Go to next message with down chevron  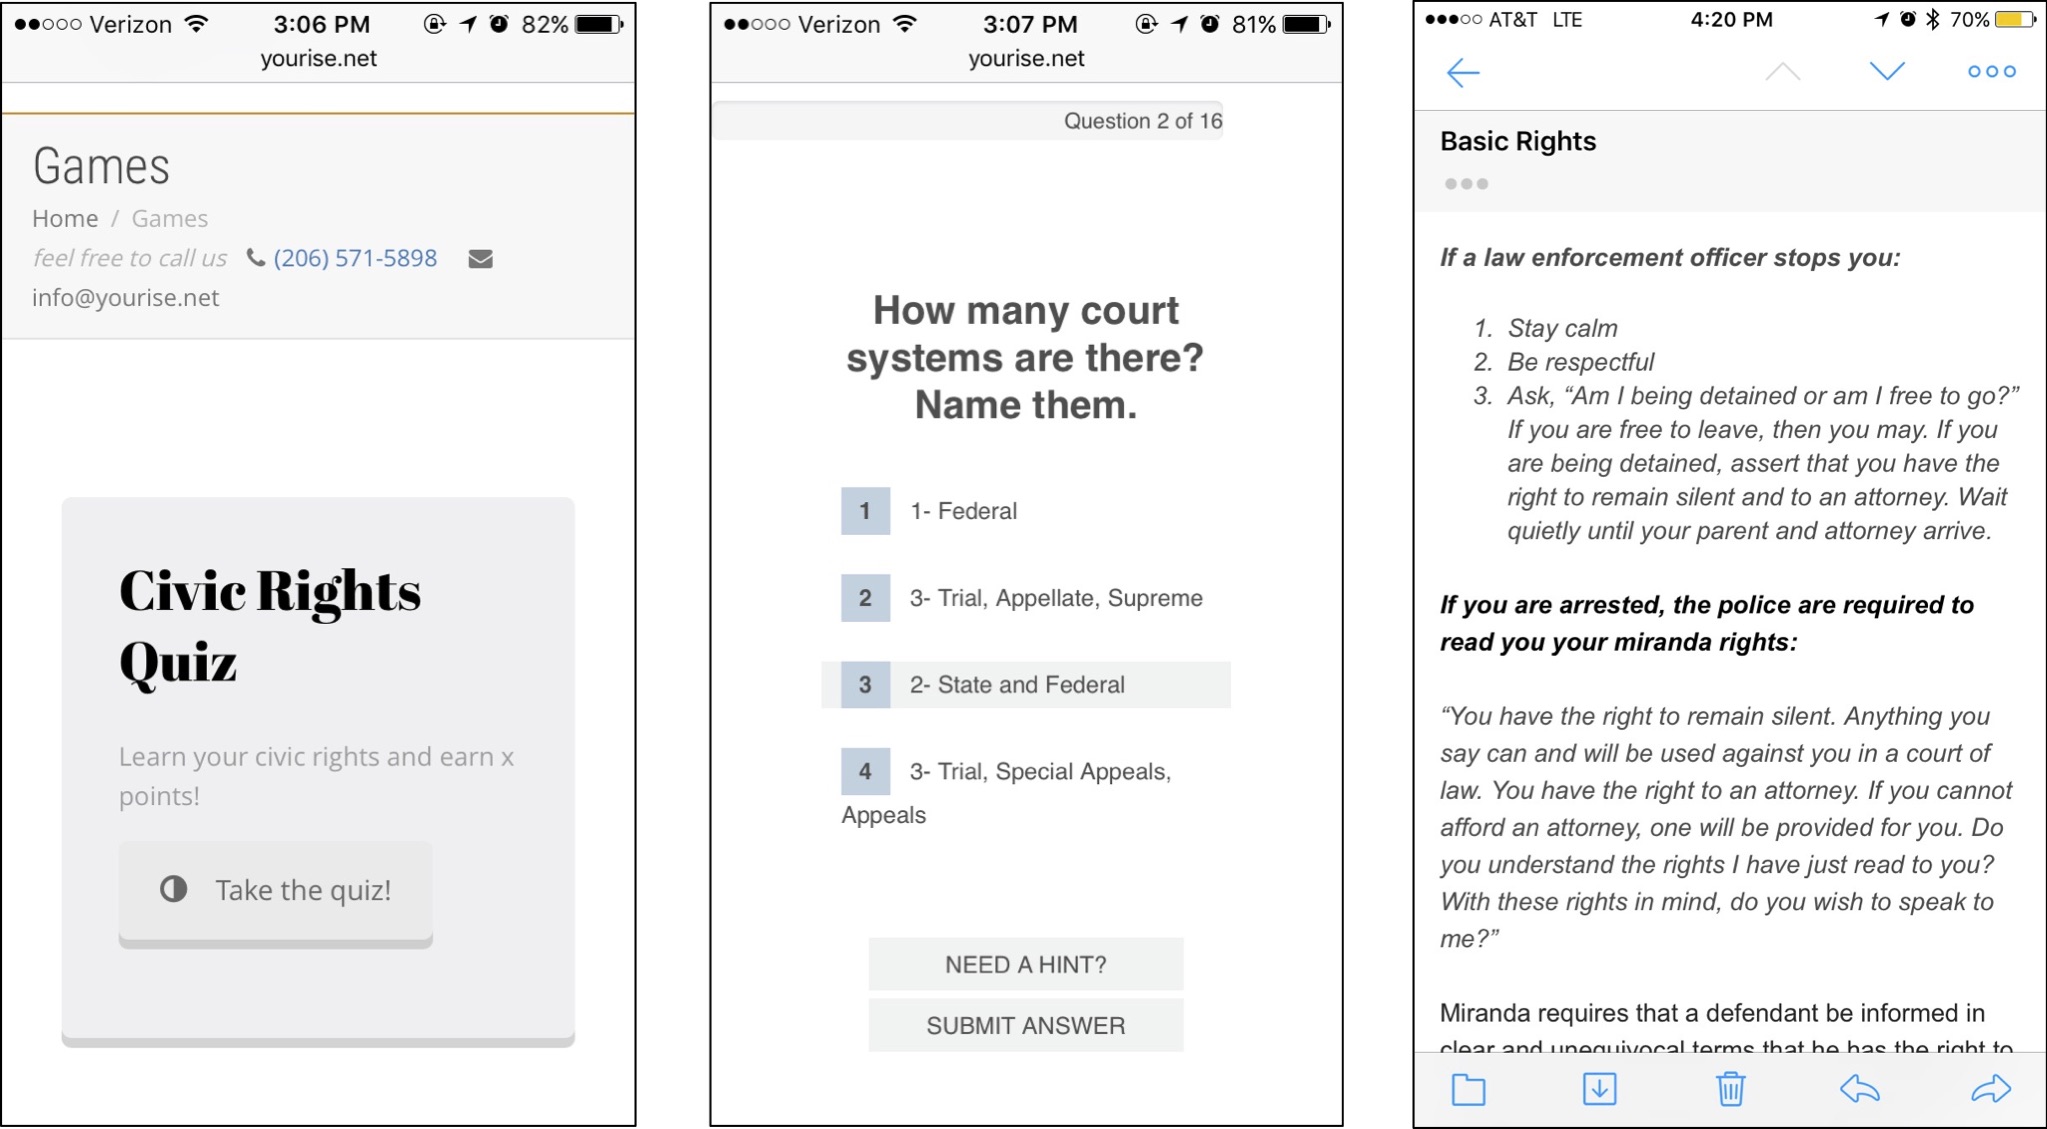point(1887,71)
